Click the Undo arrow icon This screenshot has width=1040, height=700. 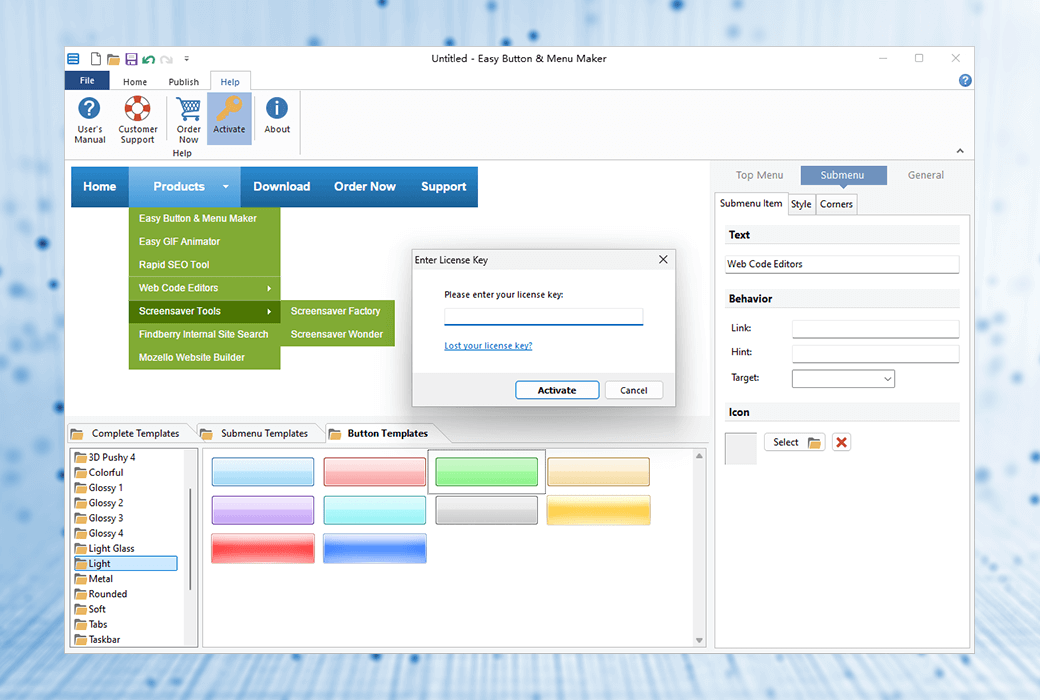click(x=149, y=59)
